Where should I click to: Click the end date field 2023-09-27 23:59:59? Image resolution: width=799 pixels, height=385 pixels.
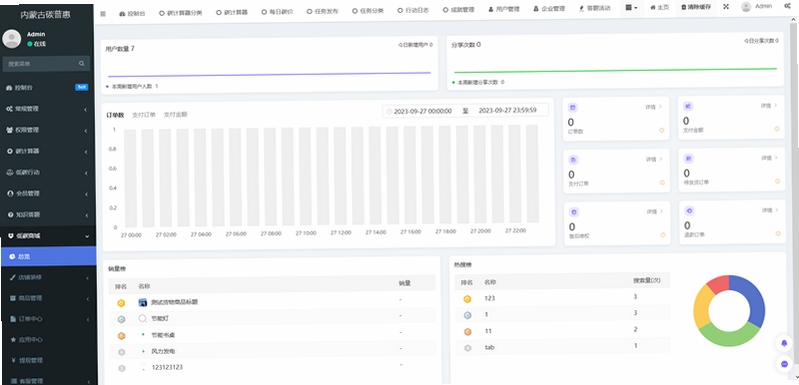tap(508, 111)
